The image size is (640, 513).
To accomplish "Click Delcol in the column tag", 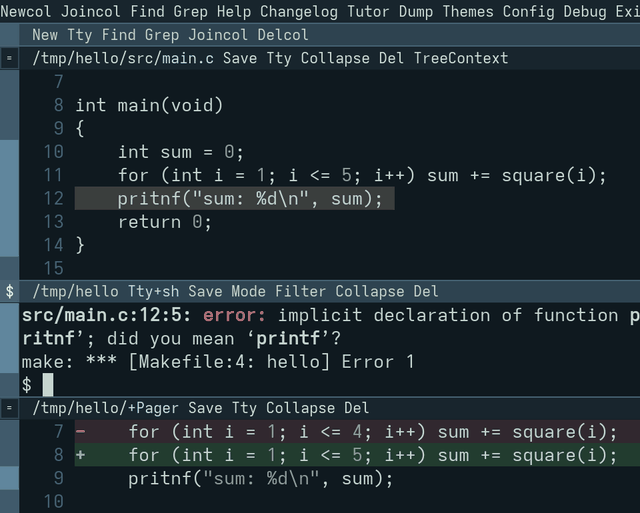I will tap(283, 35).
